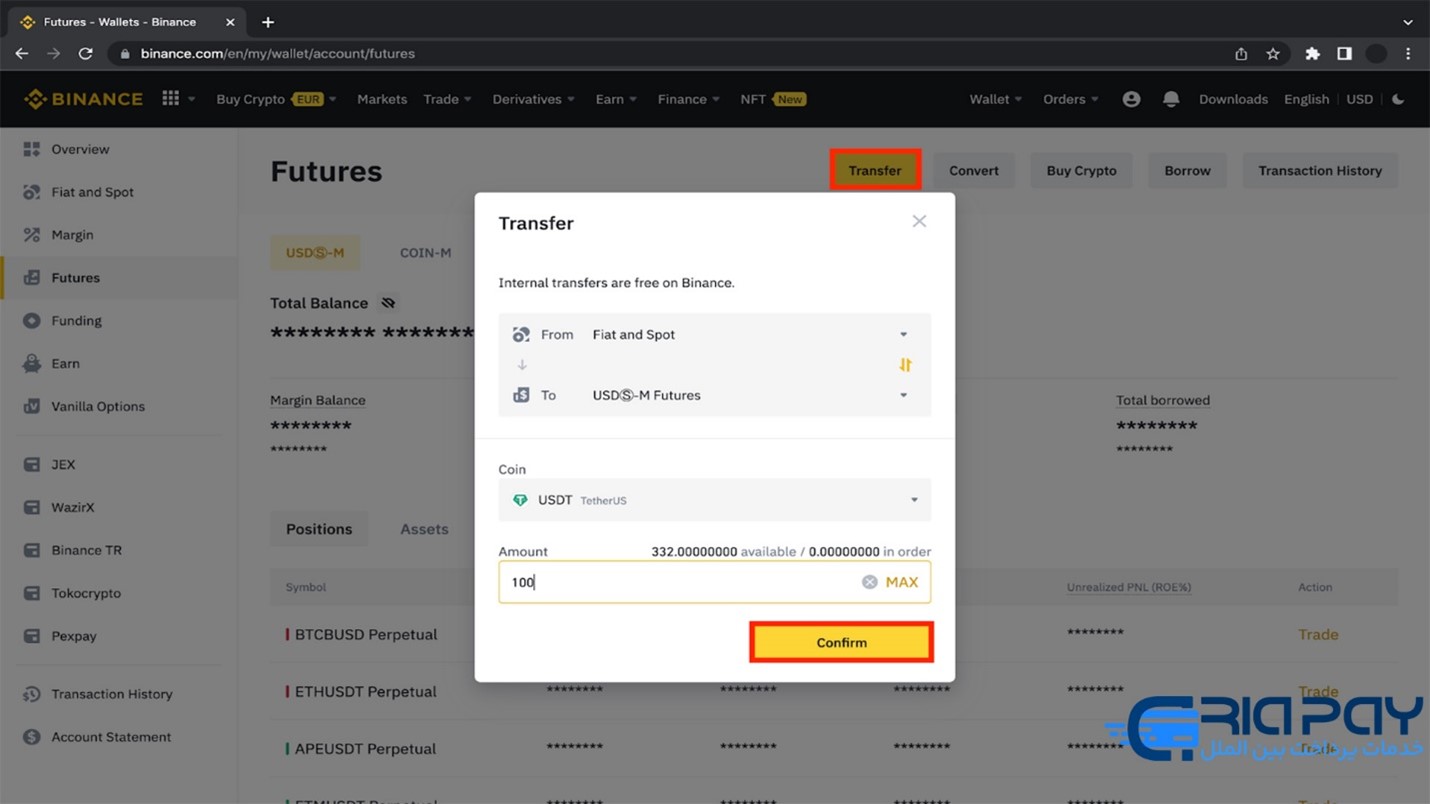Image resolution: width=1430 pixels, height=804 pixels.
Task: Switch to USDⓈ-M tab
Action: tap(315, 253)
